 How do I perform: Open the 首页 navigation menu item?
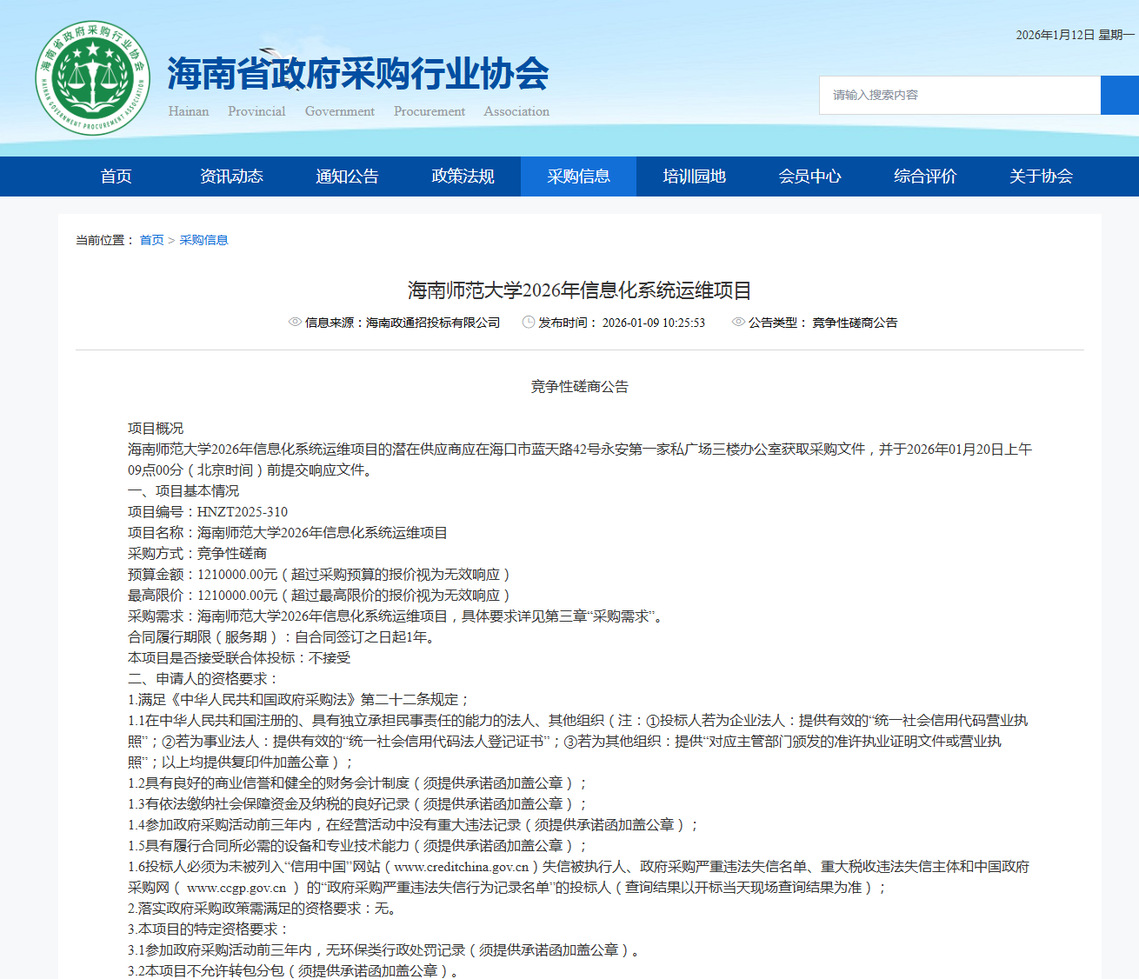116,176
